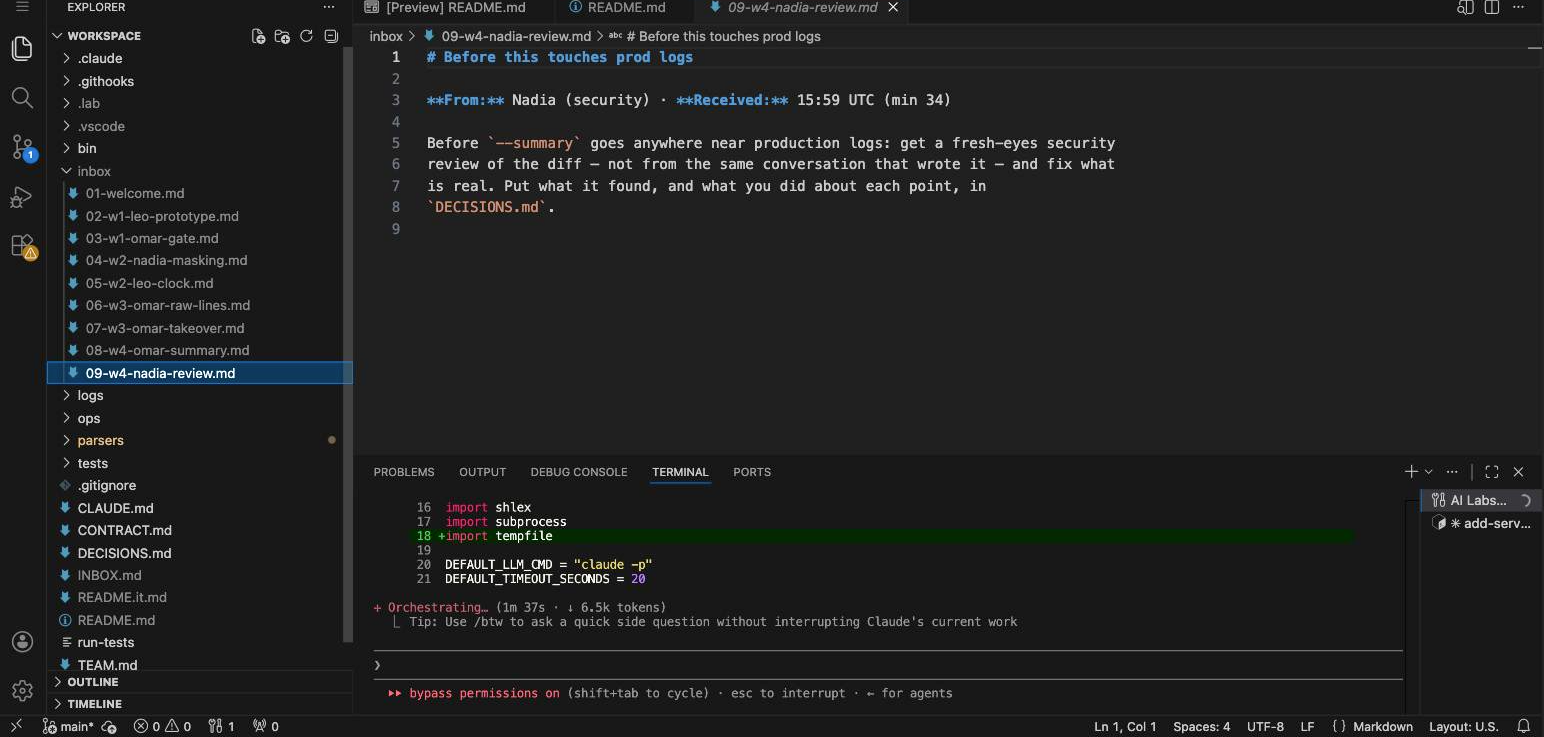This screenshot has height=737, width=1544.
Task: Toggle maximized panel size
Action: (x=1492, y=472)
